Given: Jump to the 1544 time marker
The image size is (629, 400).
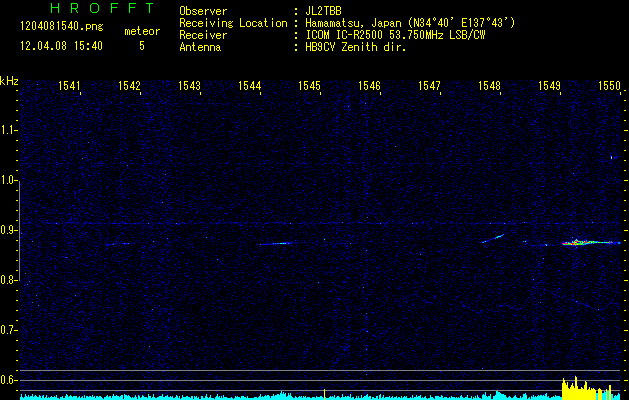Looking at the screenshot, I should (250, 87).
